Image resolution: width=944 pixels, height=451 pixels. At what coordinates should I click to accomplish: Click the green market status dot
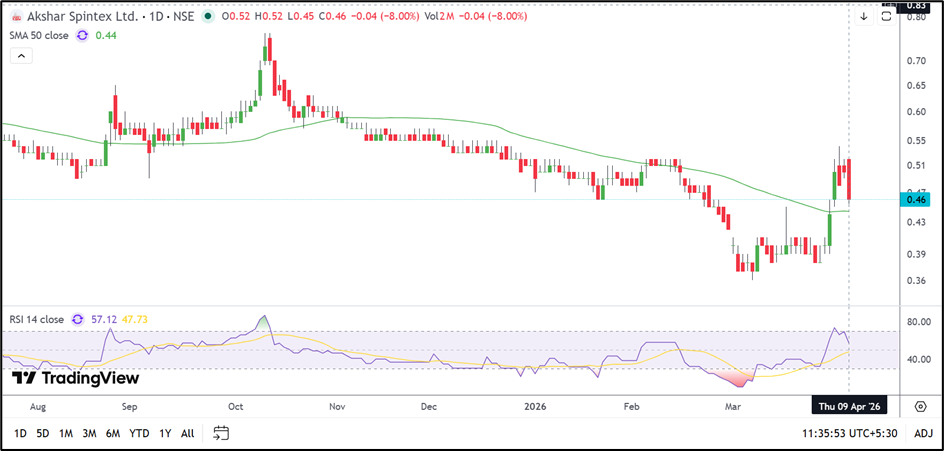click(207, 17)
